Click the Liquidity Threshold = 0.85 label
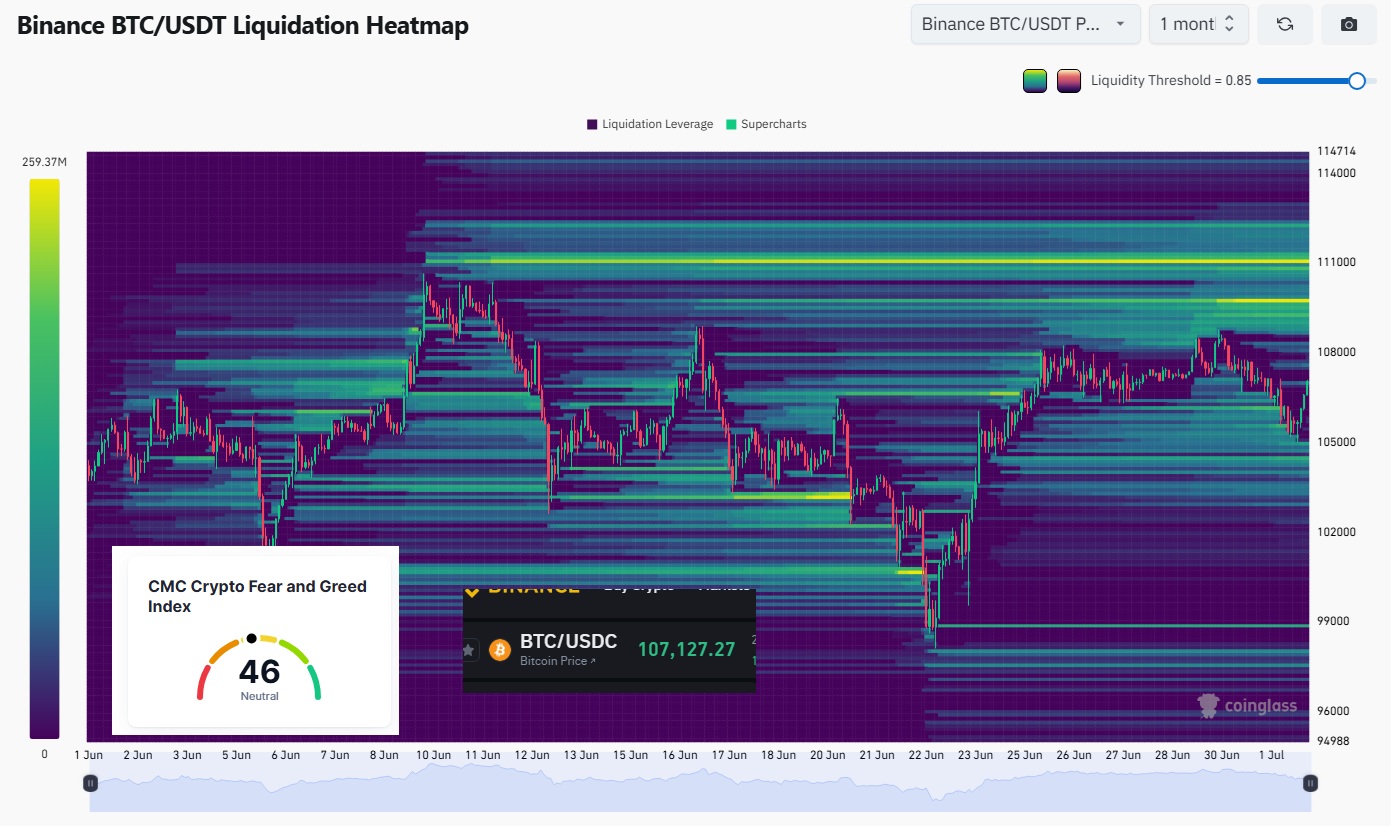 click(x=1171, y=81)
